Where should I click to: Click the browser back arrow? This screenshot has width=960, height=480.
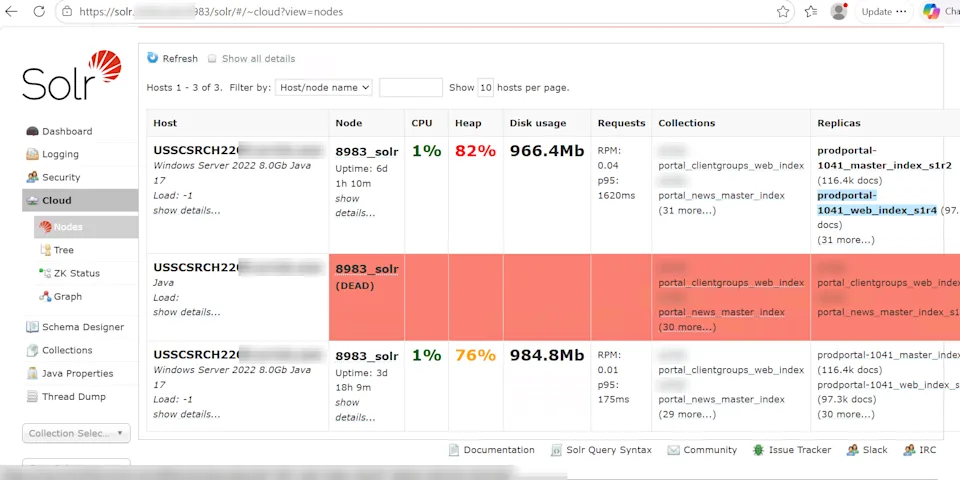click(11, 12)
